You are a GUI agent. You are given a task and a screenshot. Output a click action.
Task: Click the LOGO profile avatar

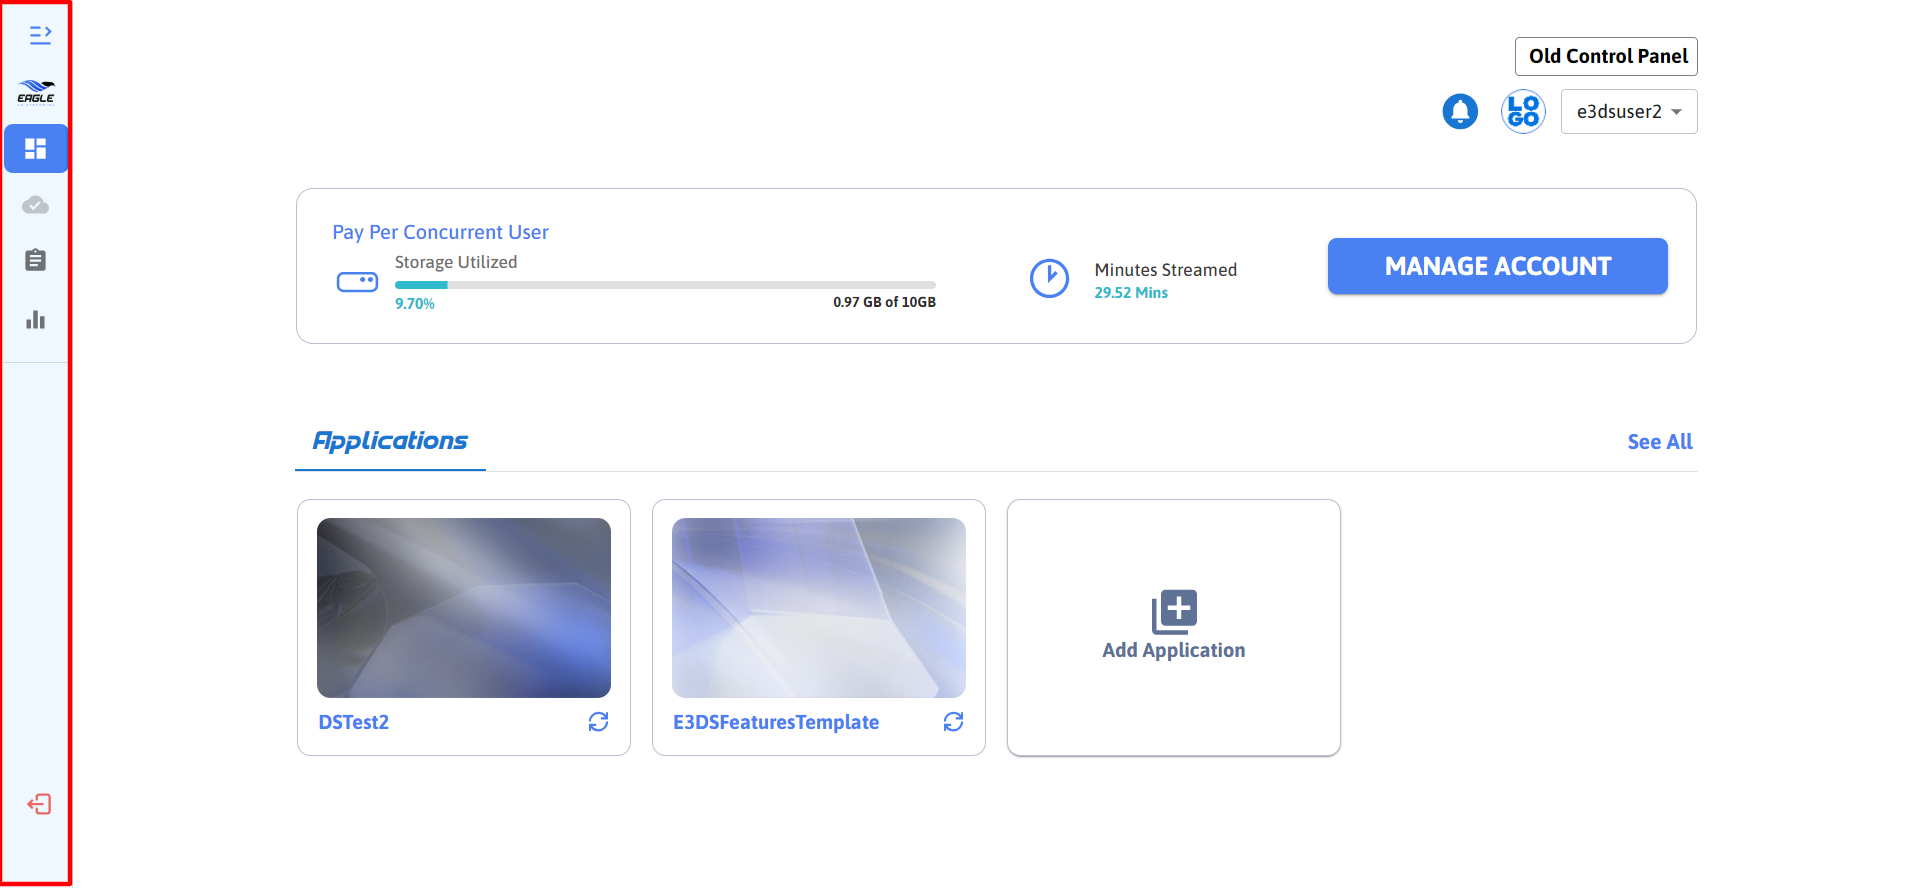(x=1522, y=111)
